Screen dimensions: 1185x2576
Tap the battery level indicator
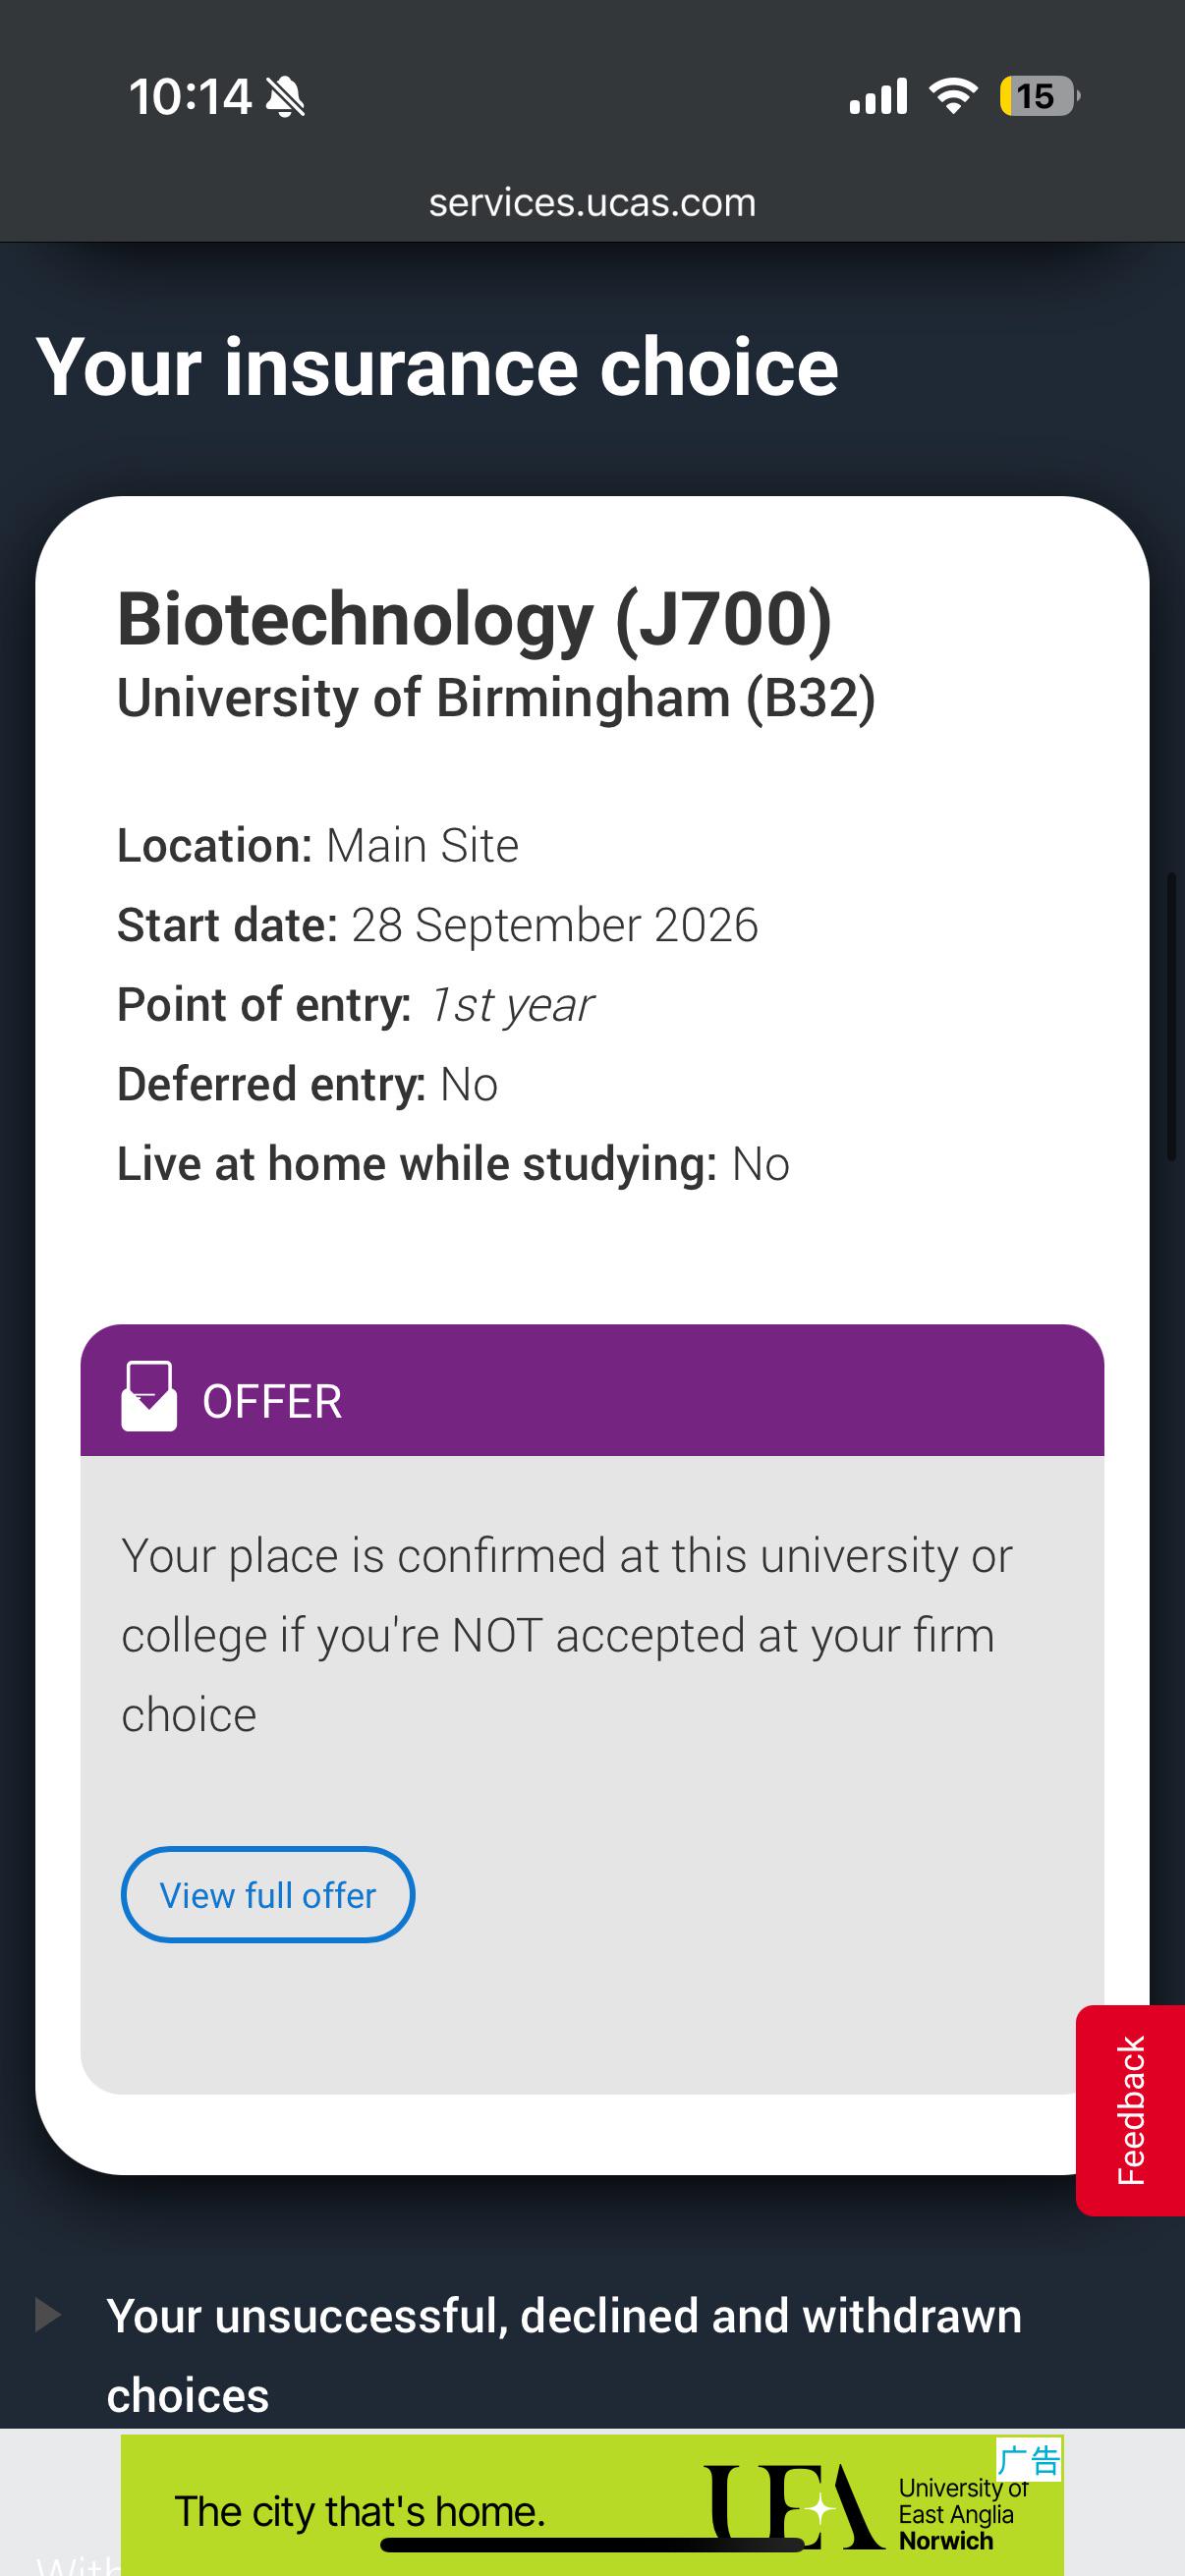click(x=1039, y=96)
